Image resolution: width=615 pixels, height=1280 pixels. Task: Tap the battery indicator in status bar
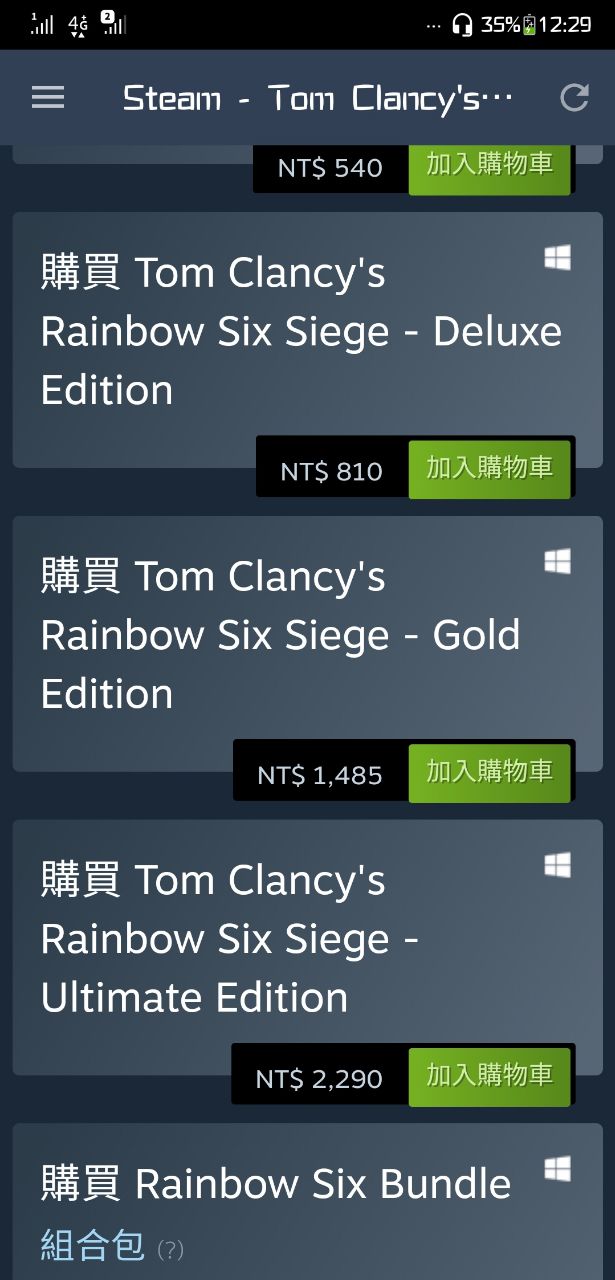pos(529,25)
